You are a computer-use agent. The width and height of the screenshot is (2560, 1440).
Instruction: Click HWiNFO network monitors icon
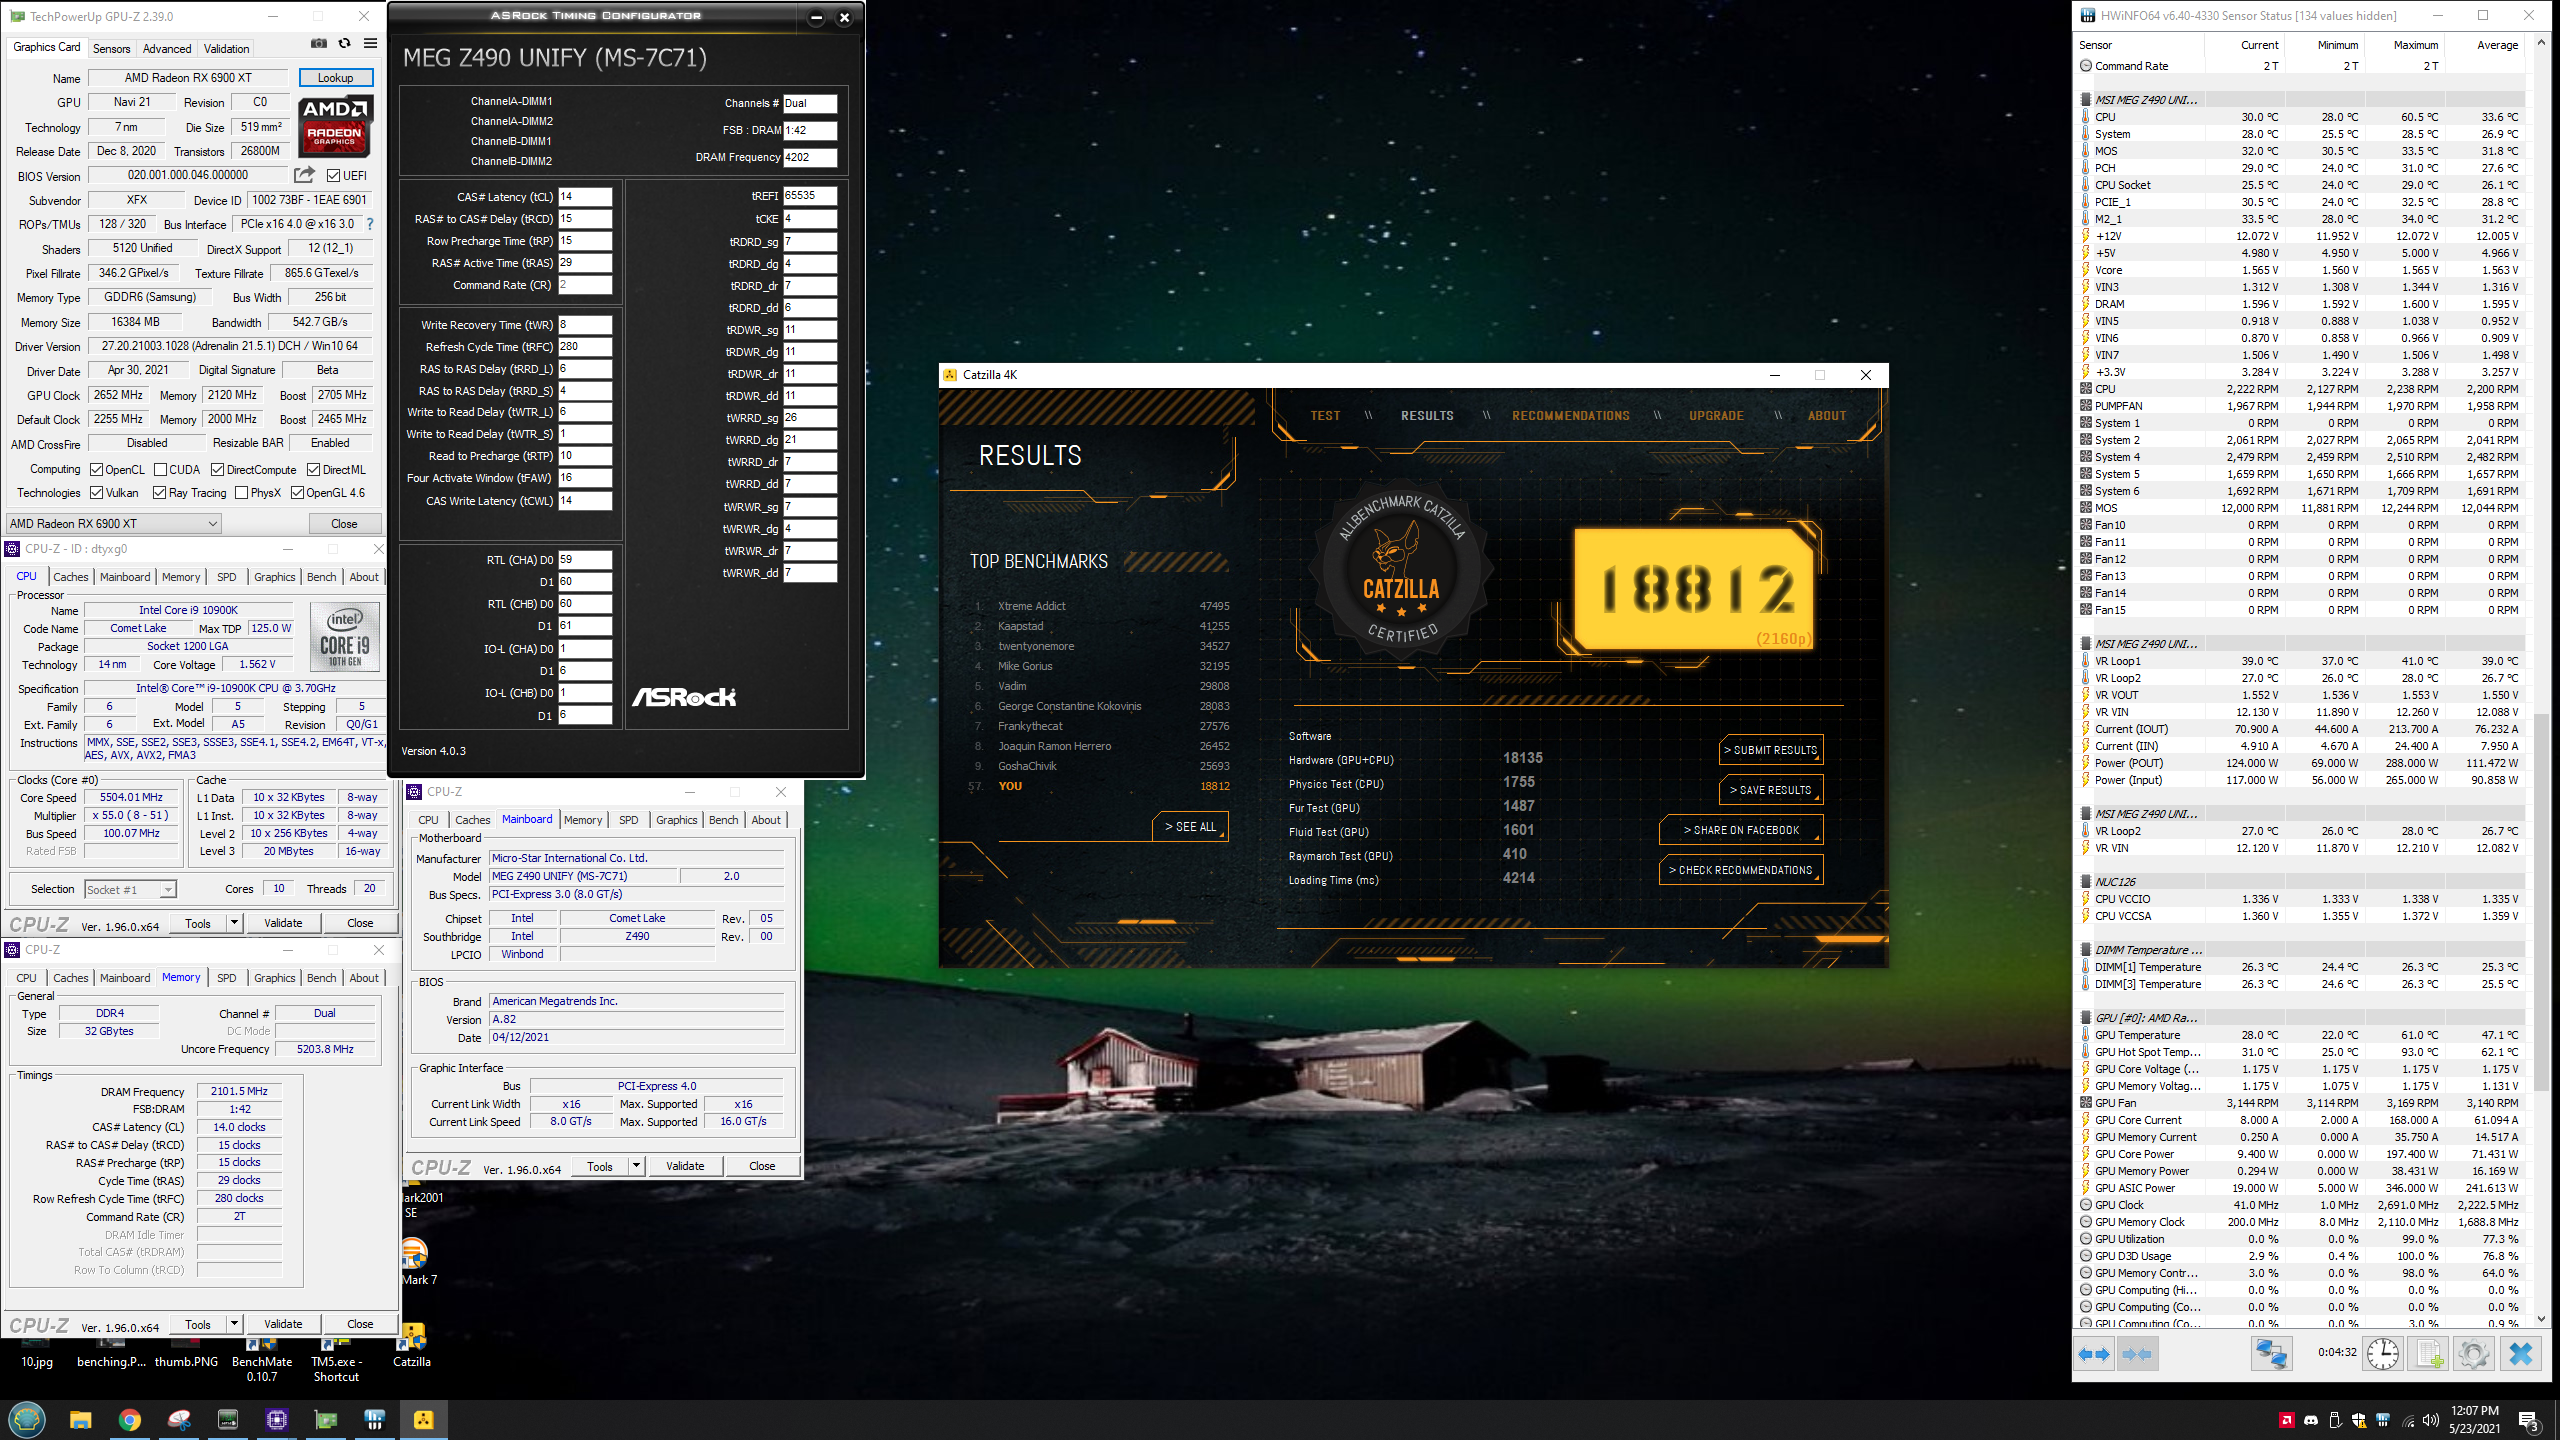tap(2271, 1354)
